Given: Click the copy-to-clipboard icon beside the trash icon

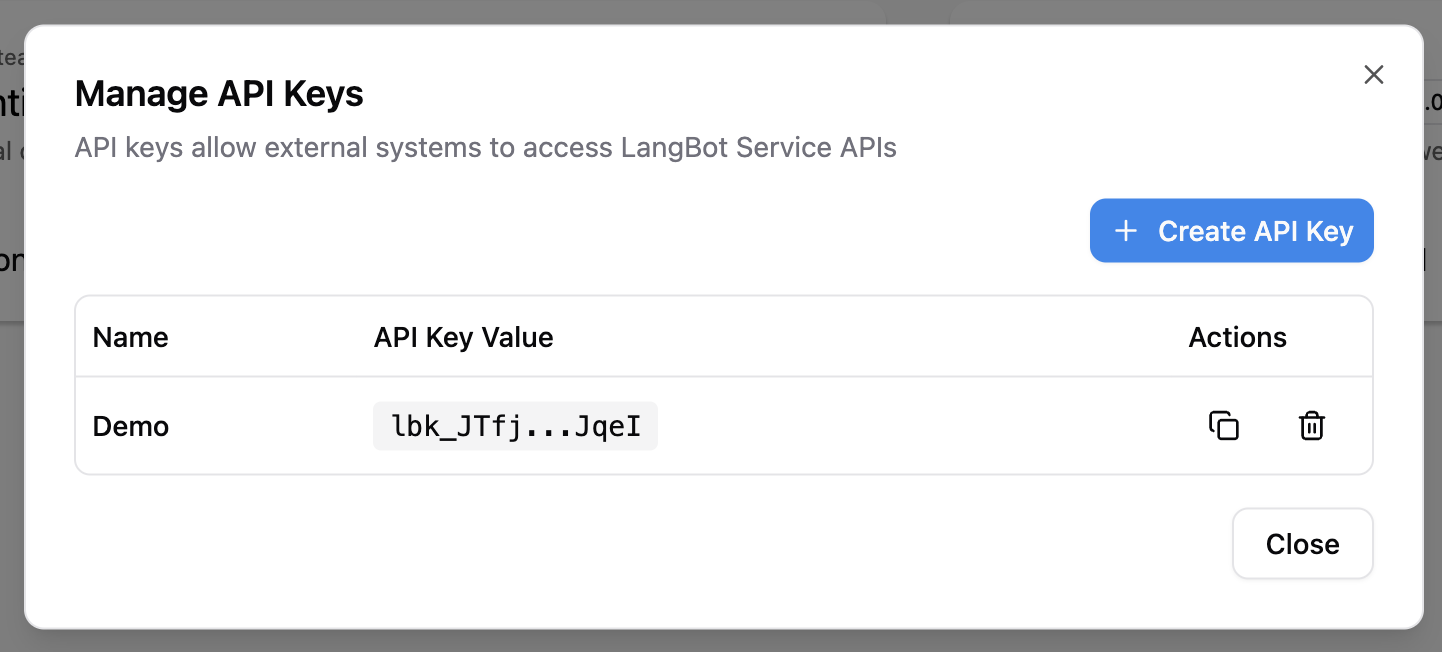Looking at the screenshot, I should pyautogui.click(x=1224, y=425).
